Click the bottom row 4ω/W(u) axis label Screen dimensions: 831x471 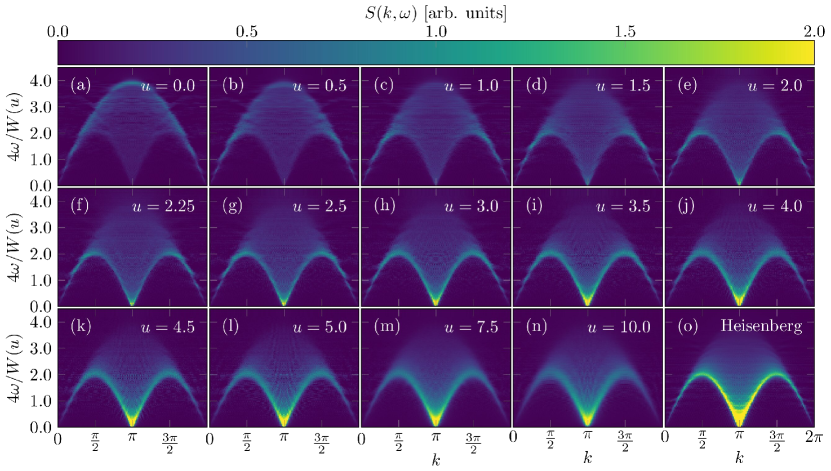tap(15, 368)
